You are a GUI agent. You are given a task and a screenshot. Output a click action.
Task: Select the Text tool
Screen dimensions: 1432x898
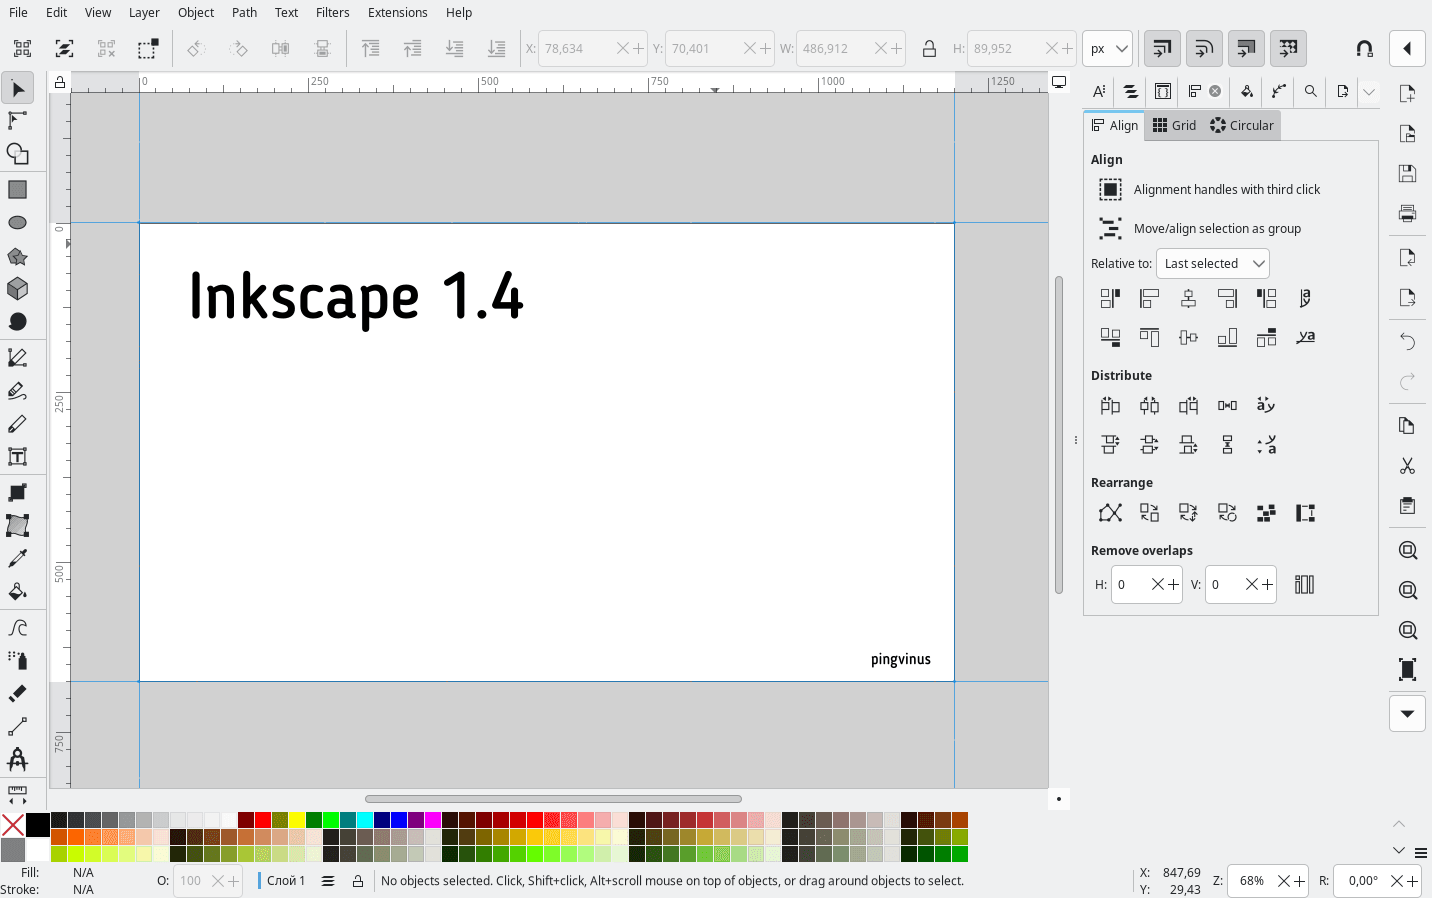pos(17,457)
